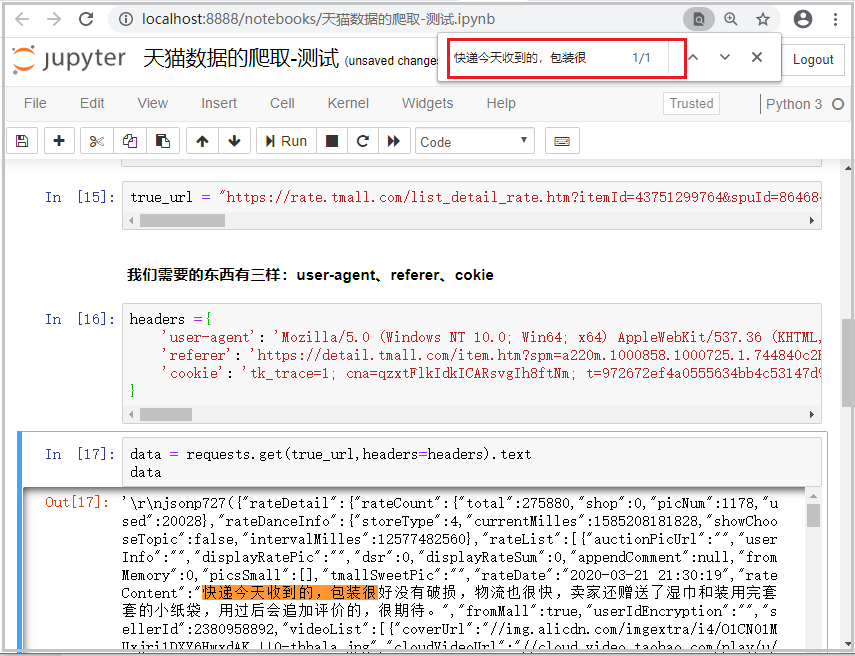
Task: Cut selected cells with the scissors icon
Action: (x=97, y=141)
